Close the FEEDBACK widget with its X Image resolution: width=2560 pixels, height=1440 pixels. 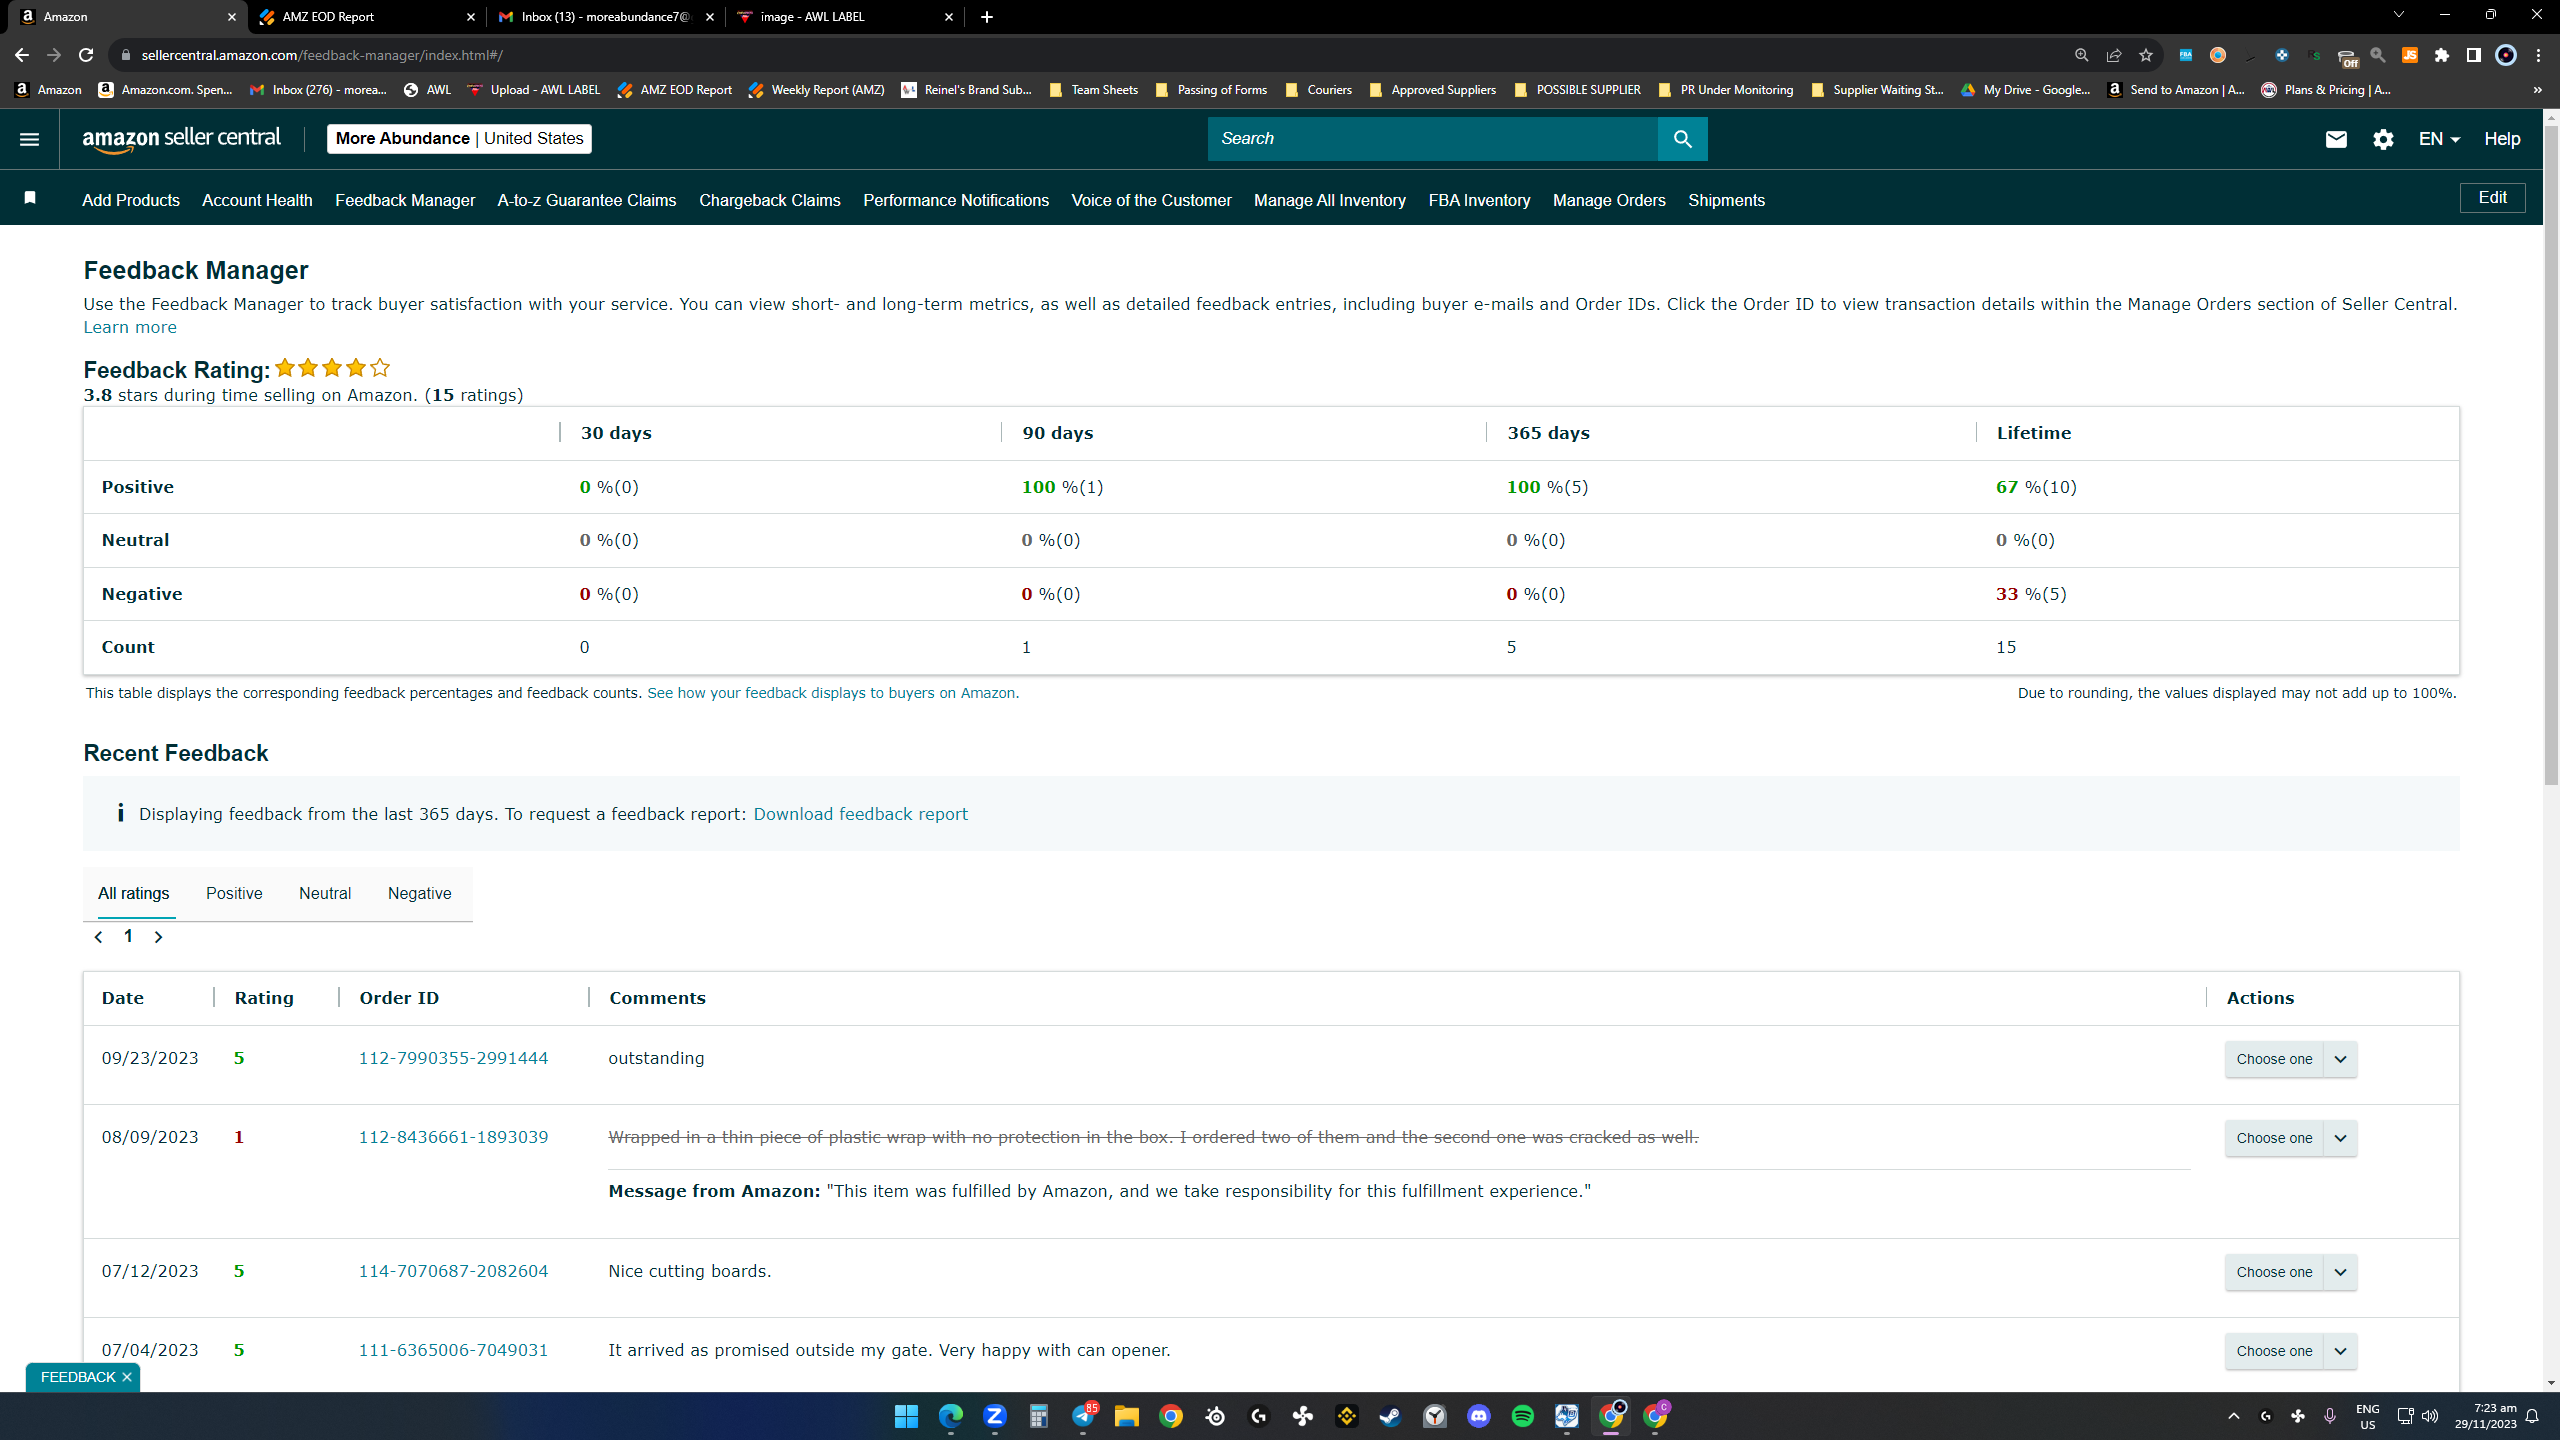127,1377
